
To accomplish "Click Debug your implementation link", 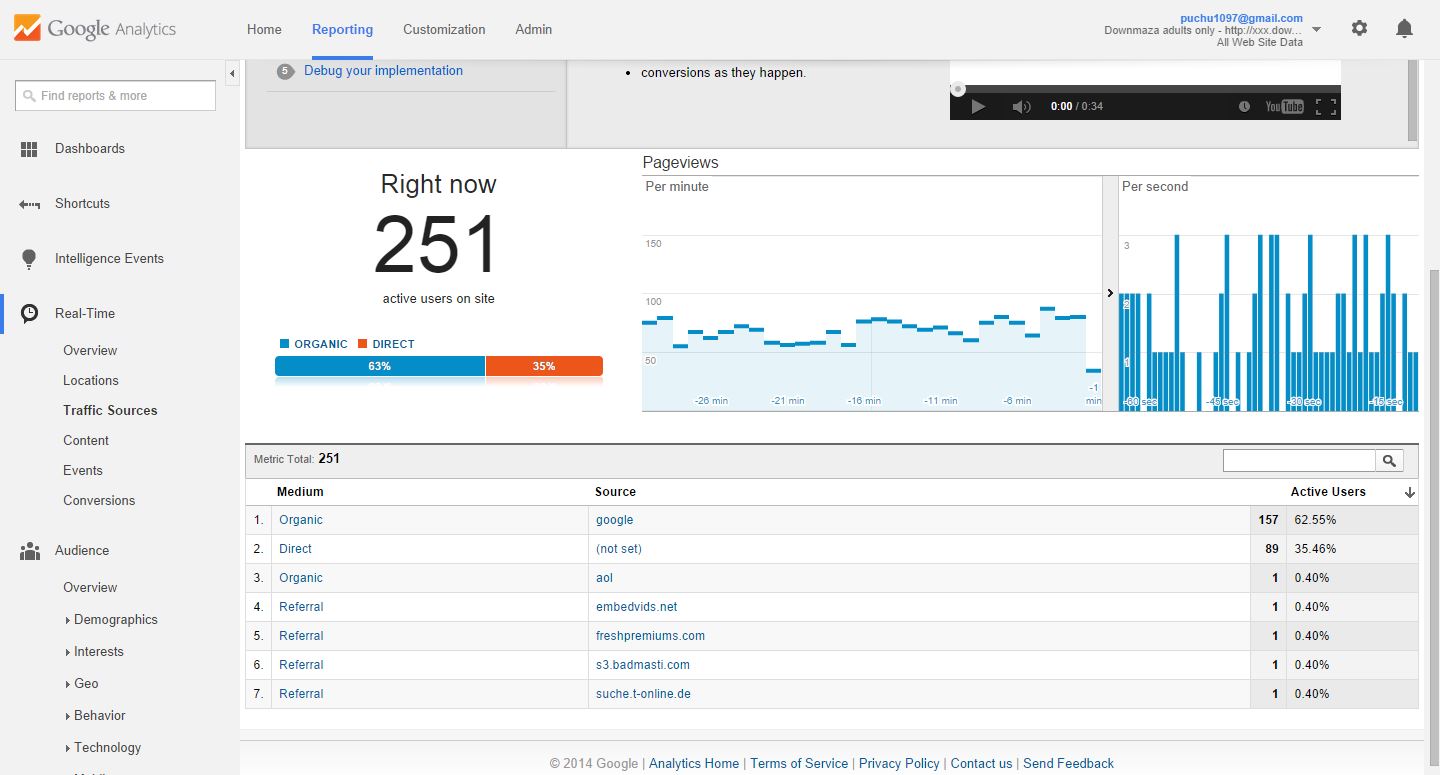I will coord(383,71).
